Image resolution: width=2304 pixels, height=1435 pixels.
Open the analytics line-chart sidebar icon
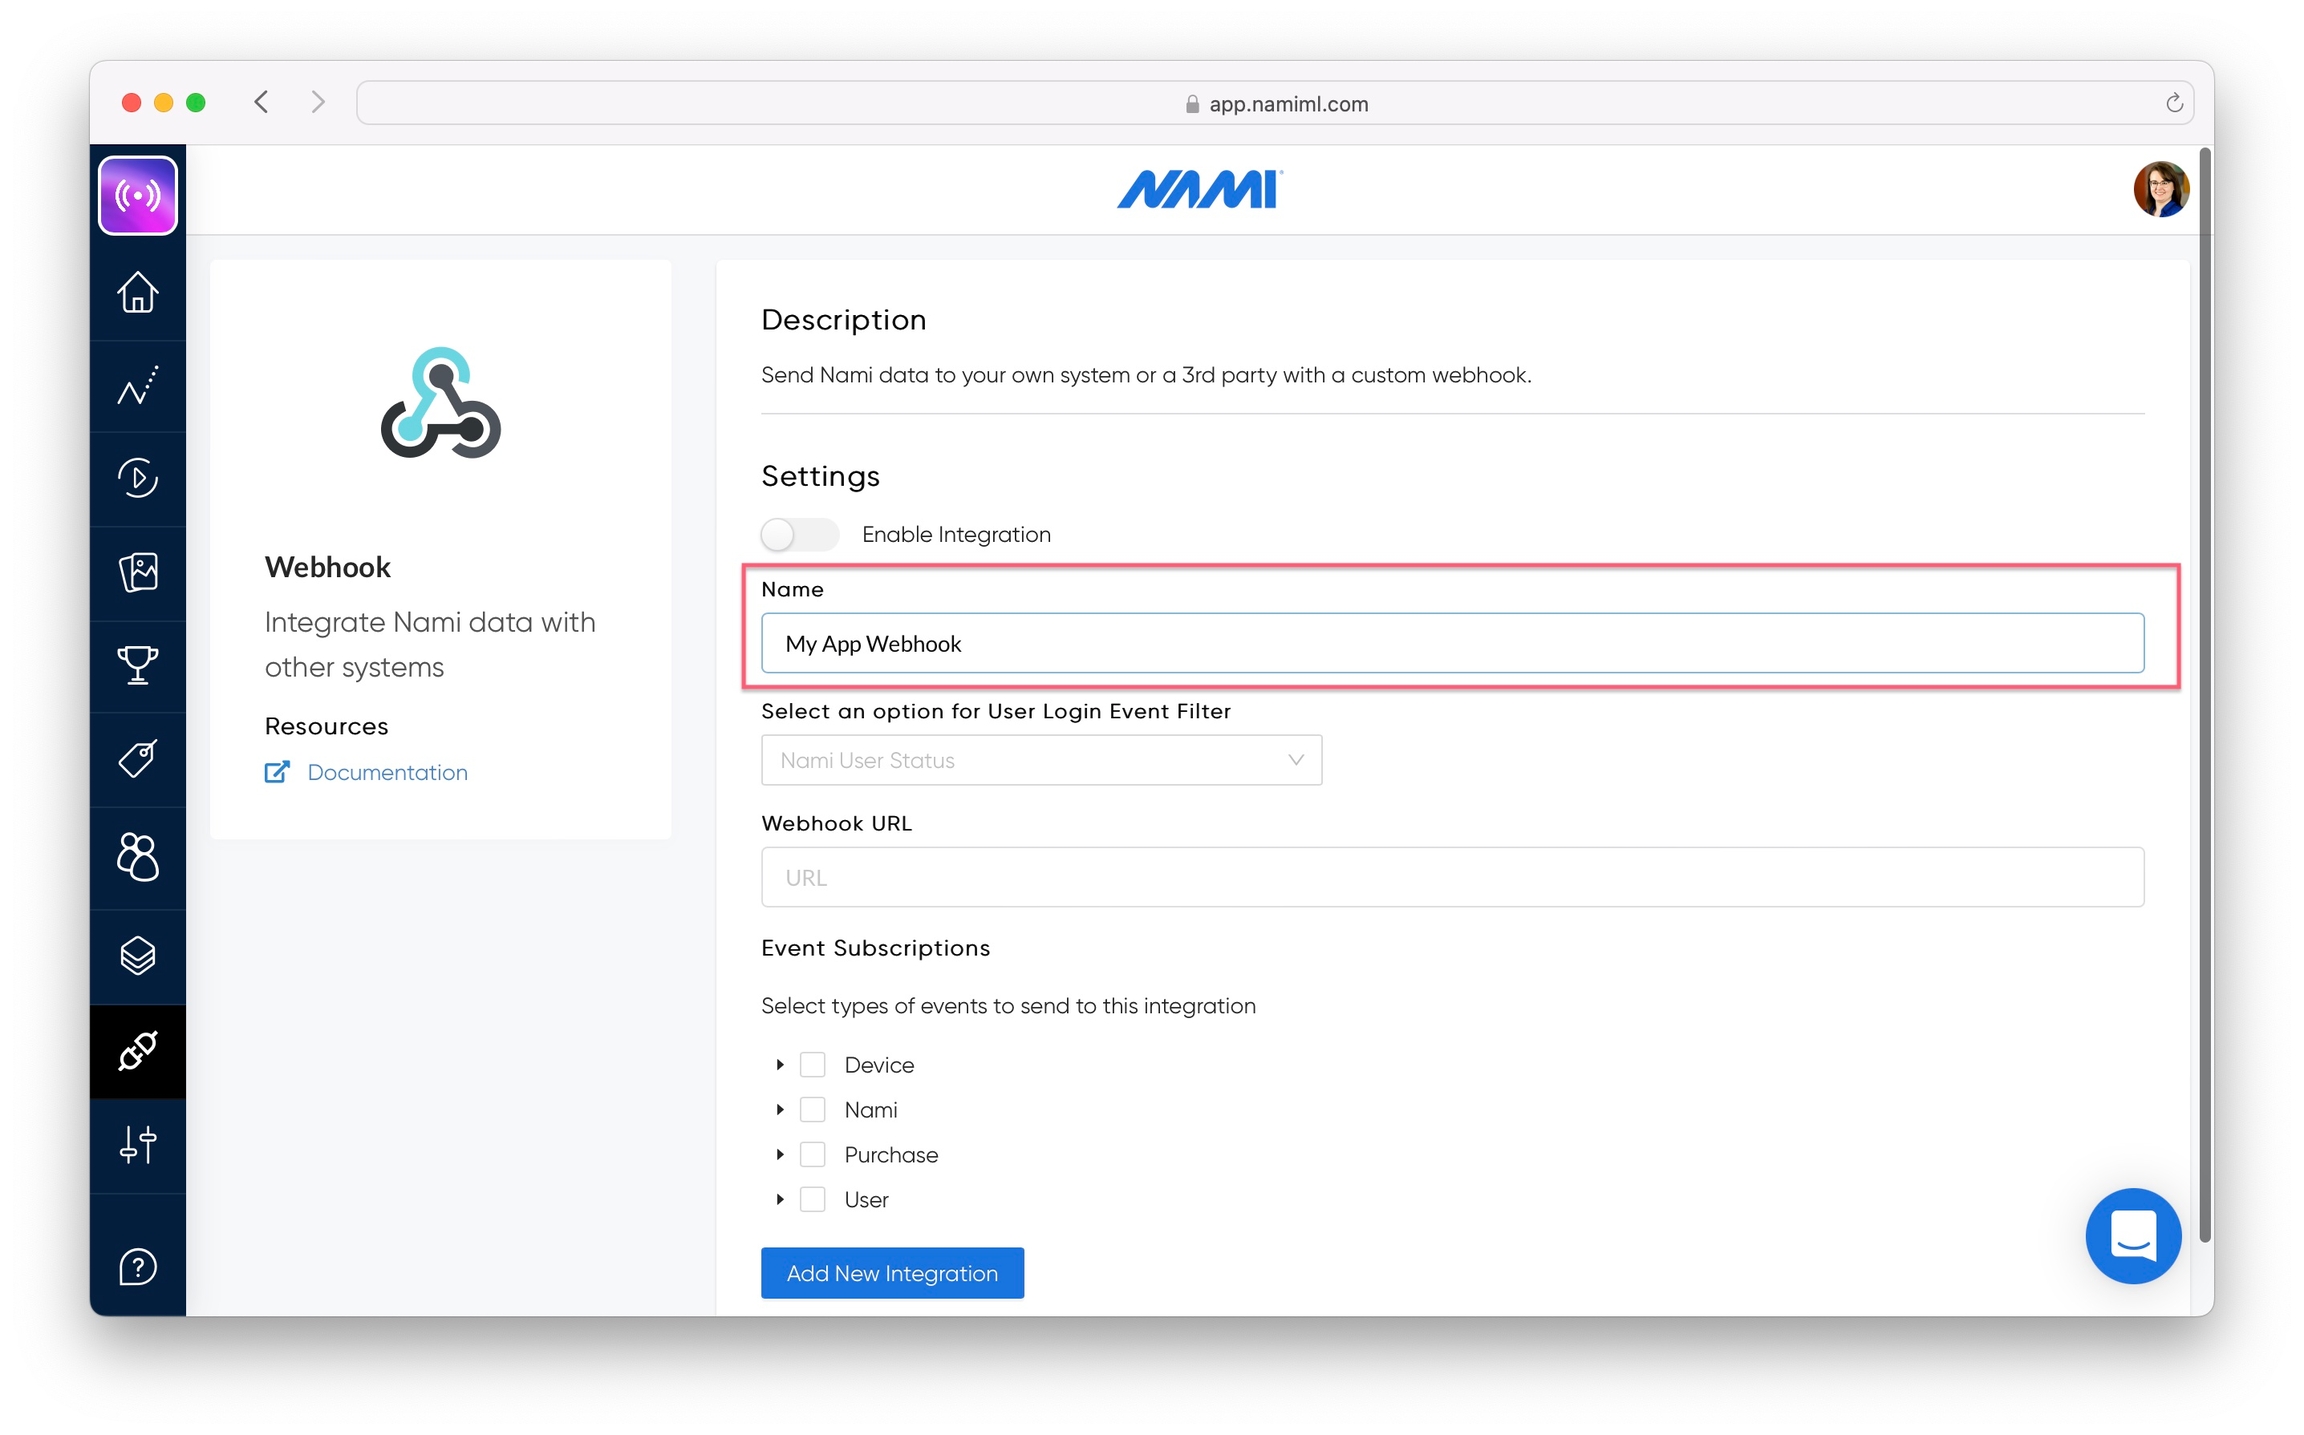click(x=138, y=386)
